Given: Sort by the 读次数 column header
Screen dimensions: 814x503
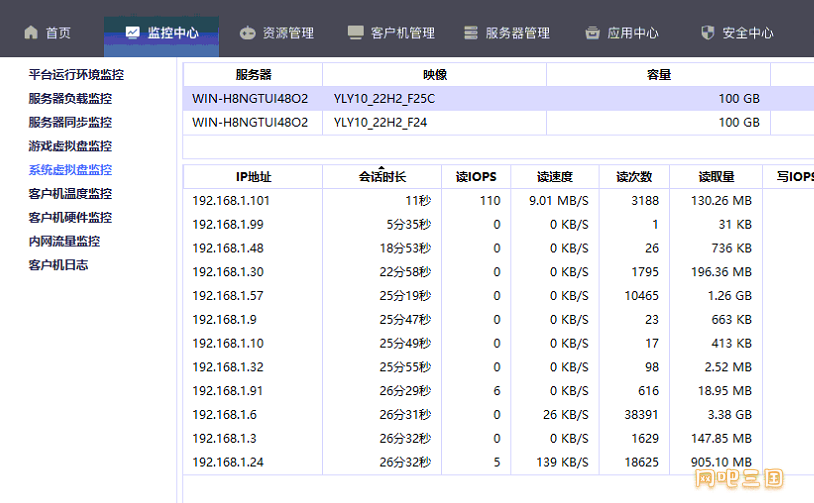Looking at the screenshot, I should [x=634, y=177].
